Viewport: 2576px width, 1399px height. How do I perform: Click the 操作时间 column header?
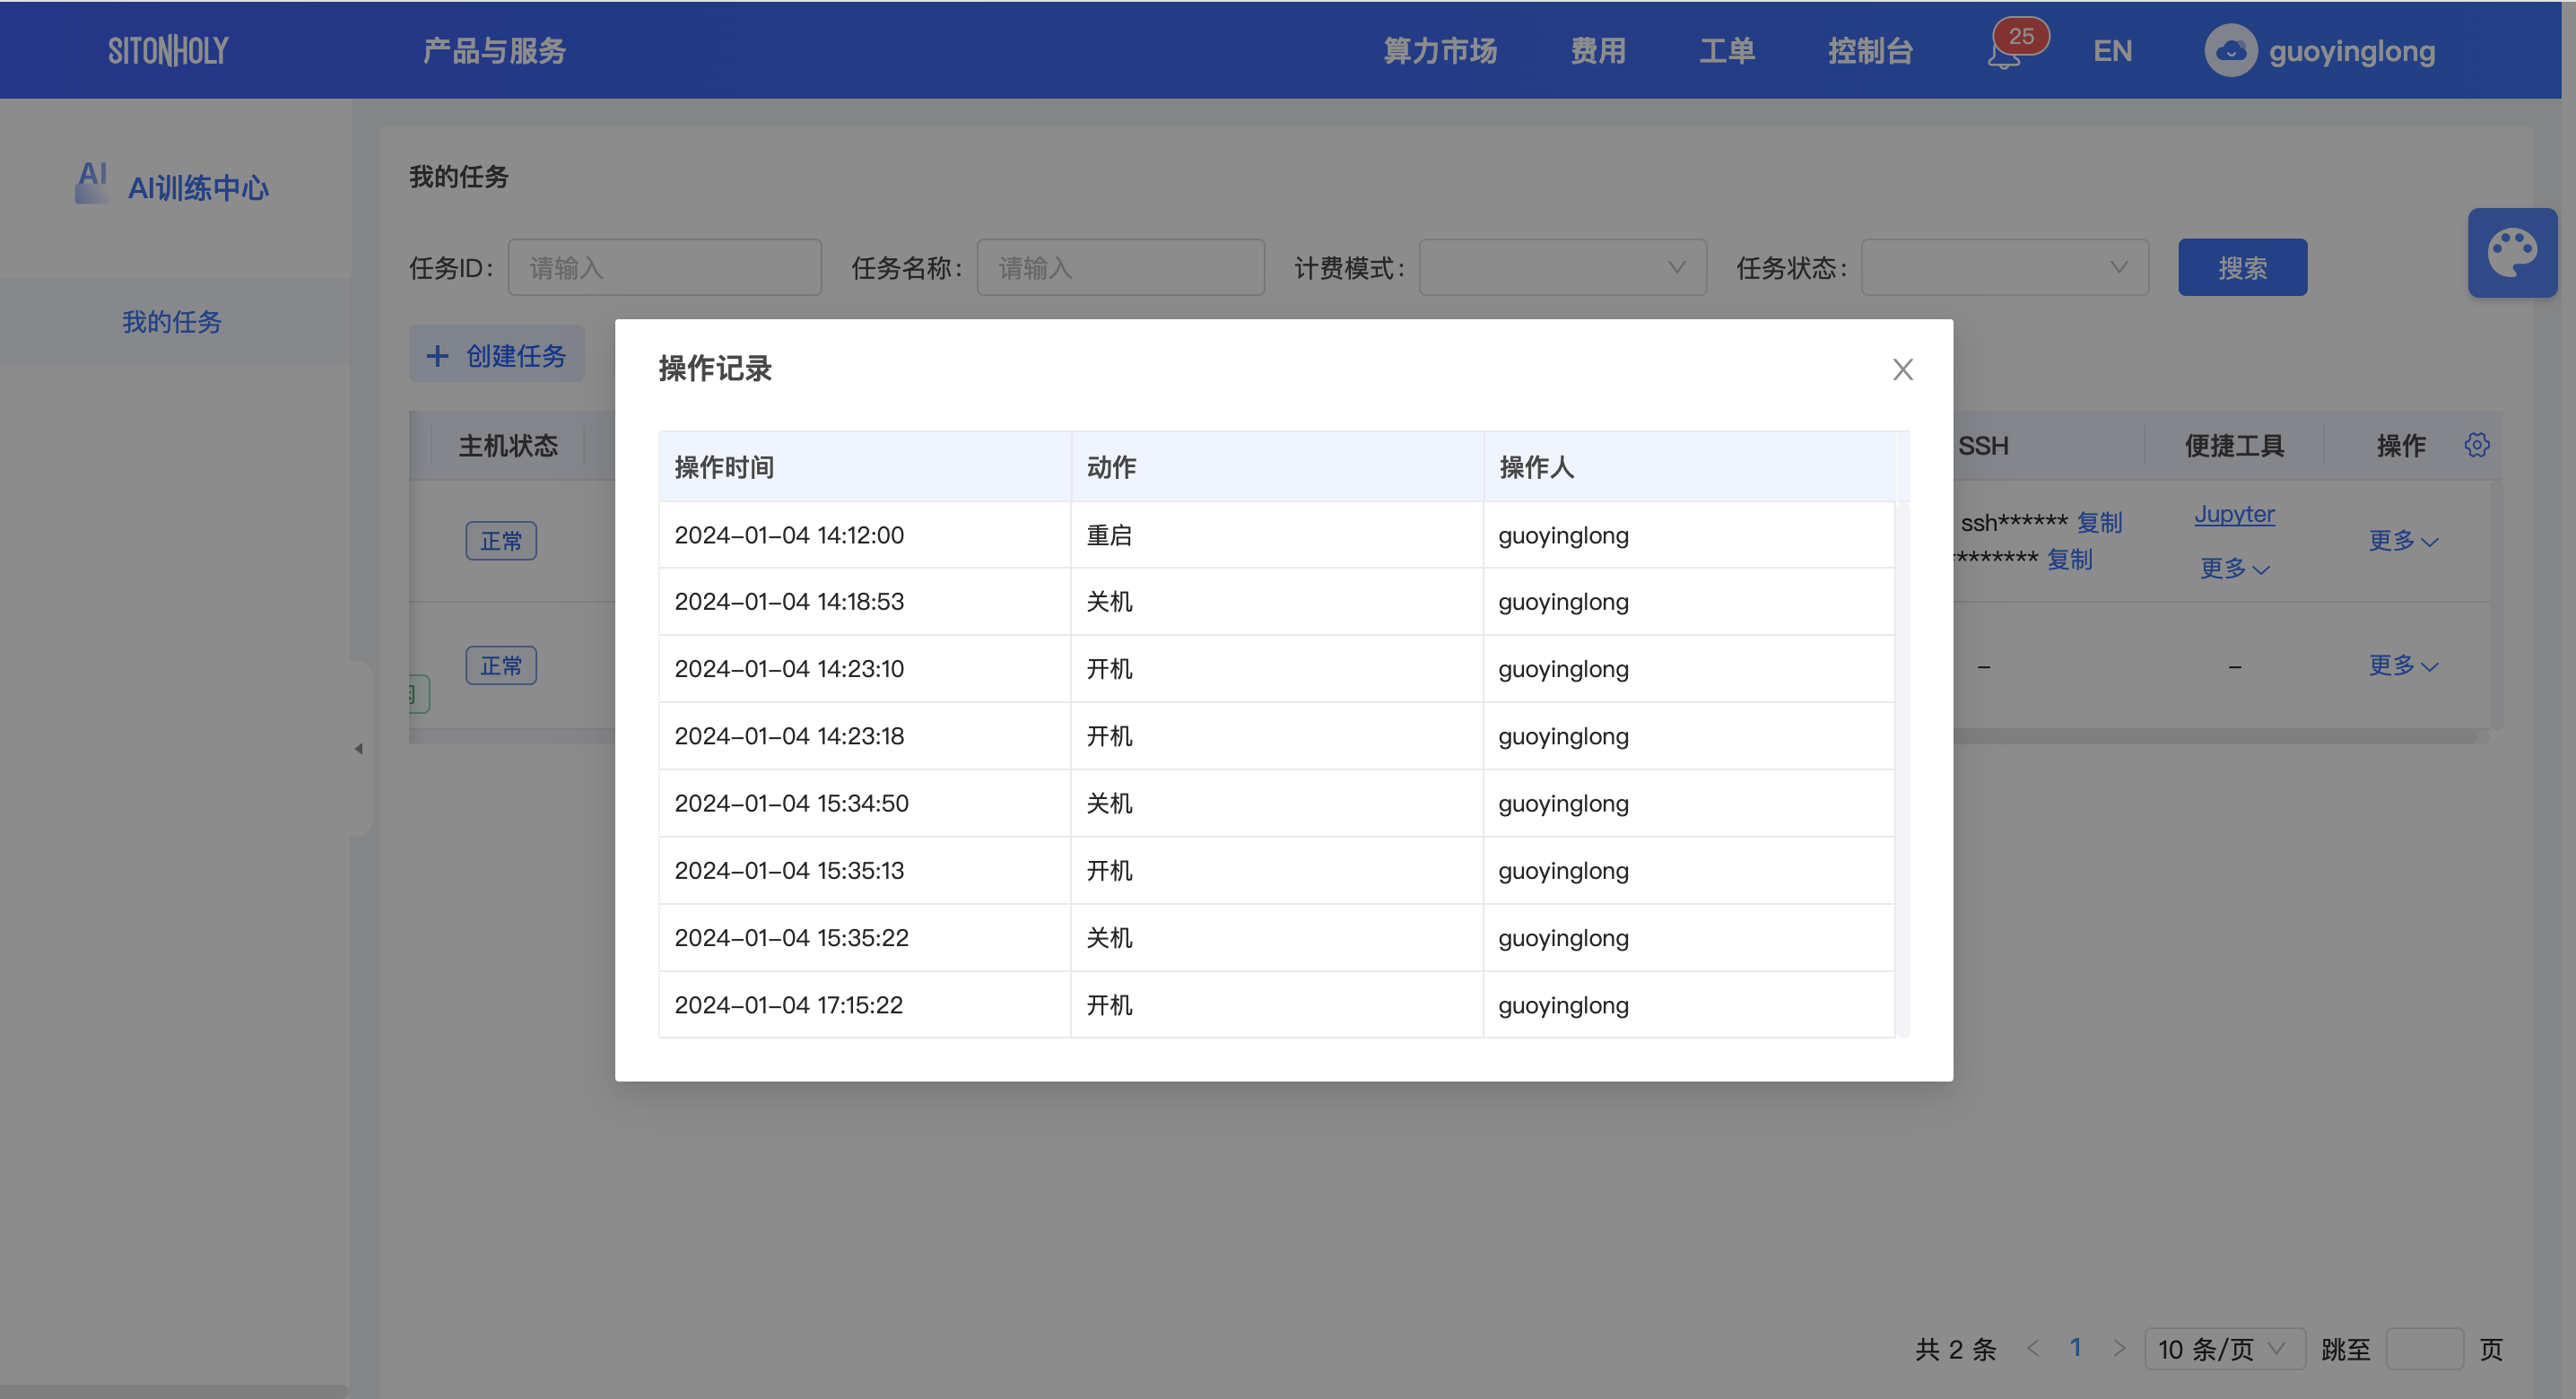pyautogui.click(x=865, y=467)
